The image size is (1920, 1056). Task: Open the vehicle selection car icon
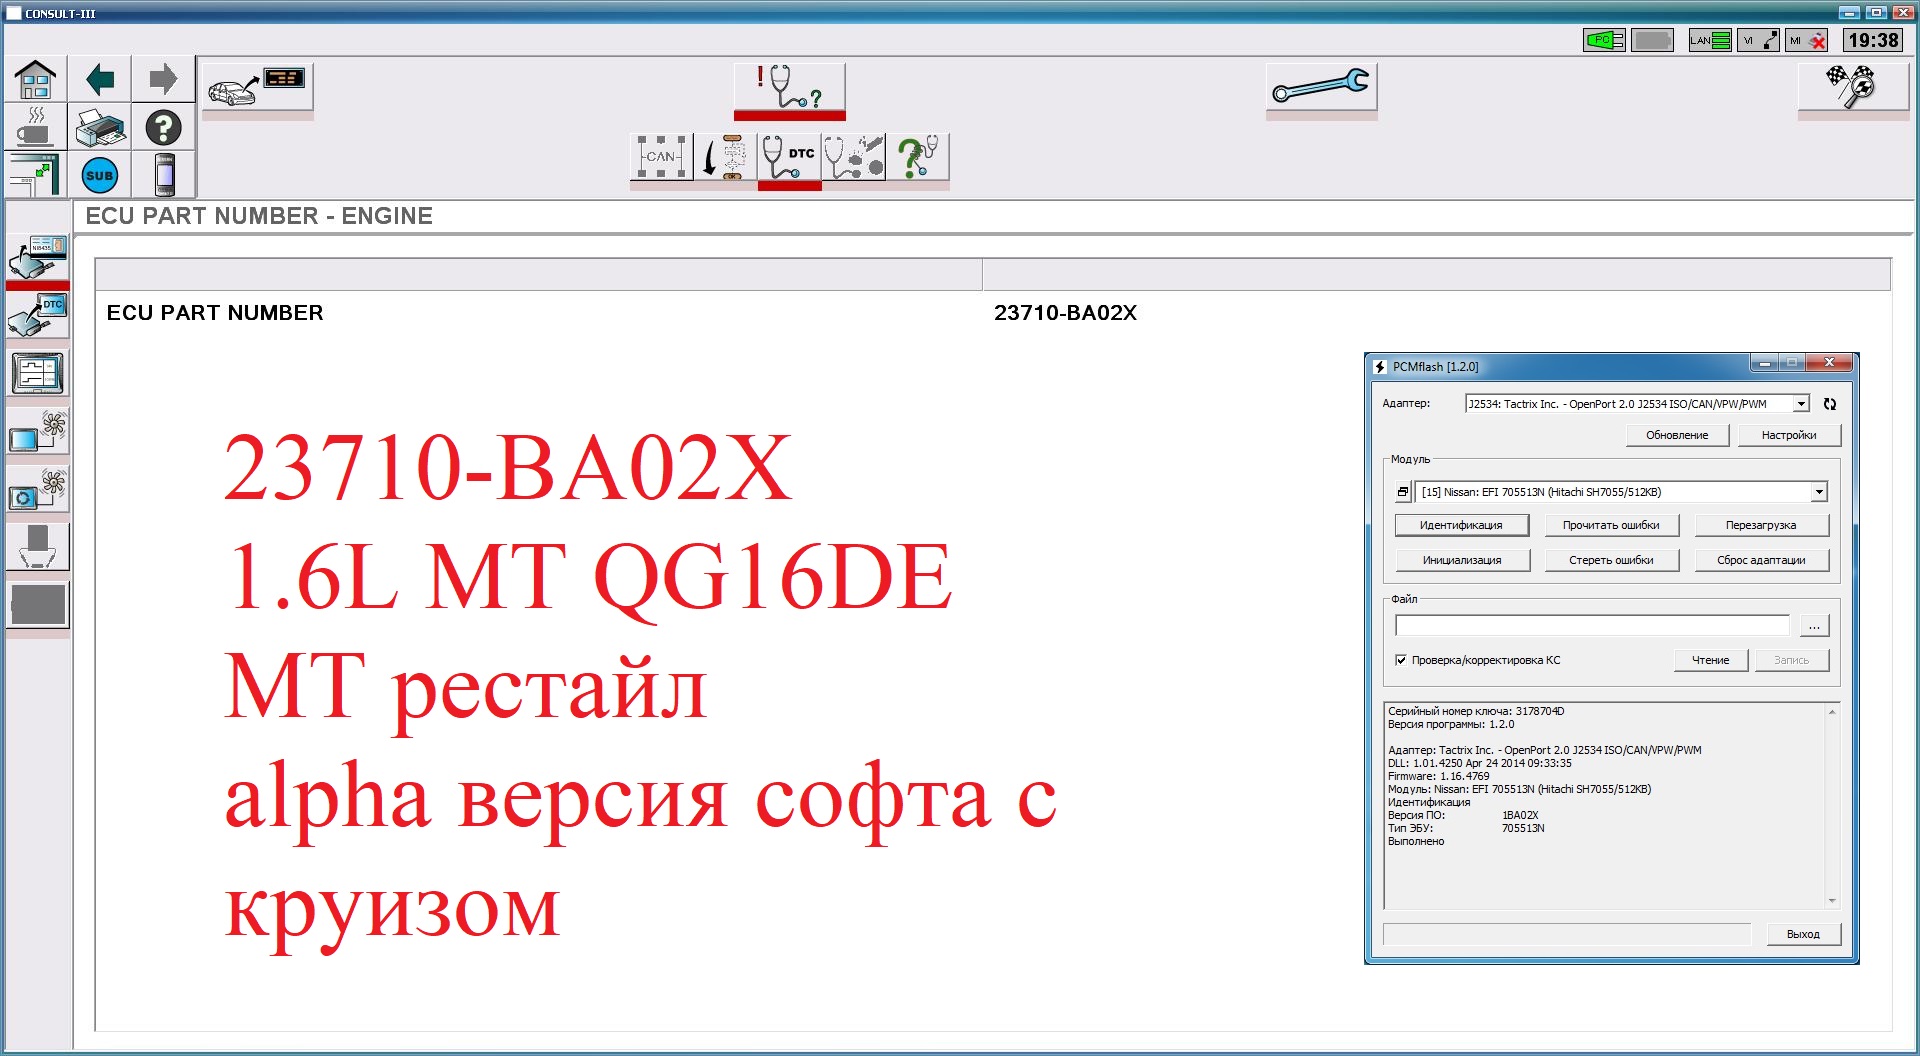tap(258, 88)
